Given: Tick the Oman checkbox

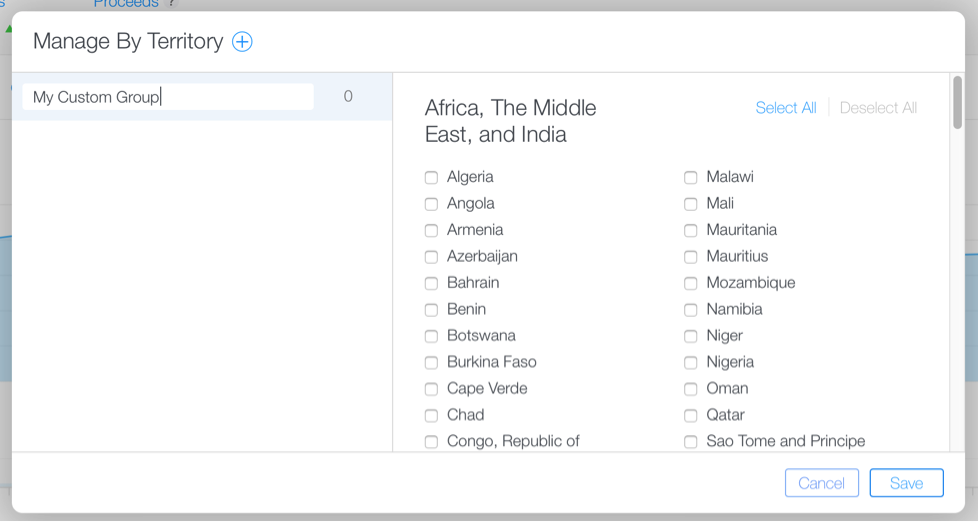Looking at the screenshot, I should click(x=691, y=389).
